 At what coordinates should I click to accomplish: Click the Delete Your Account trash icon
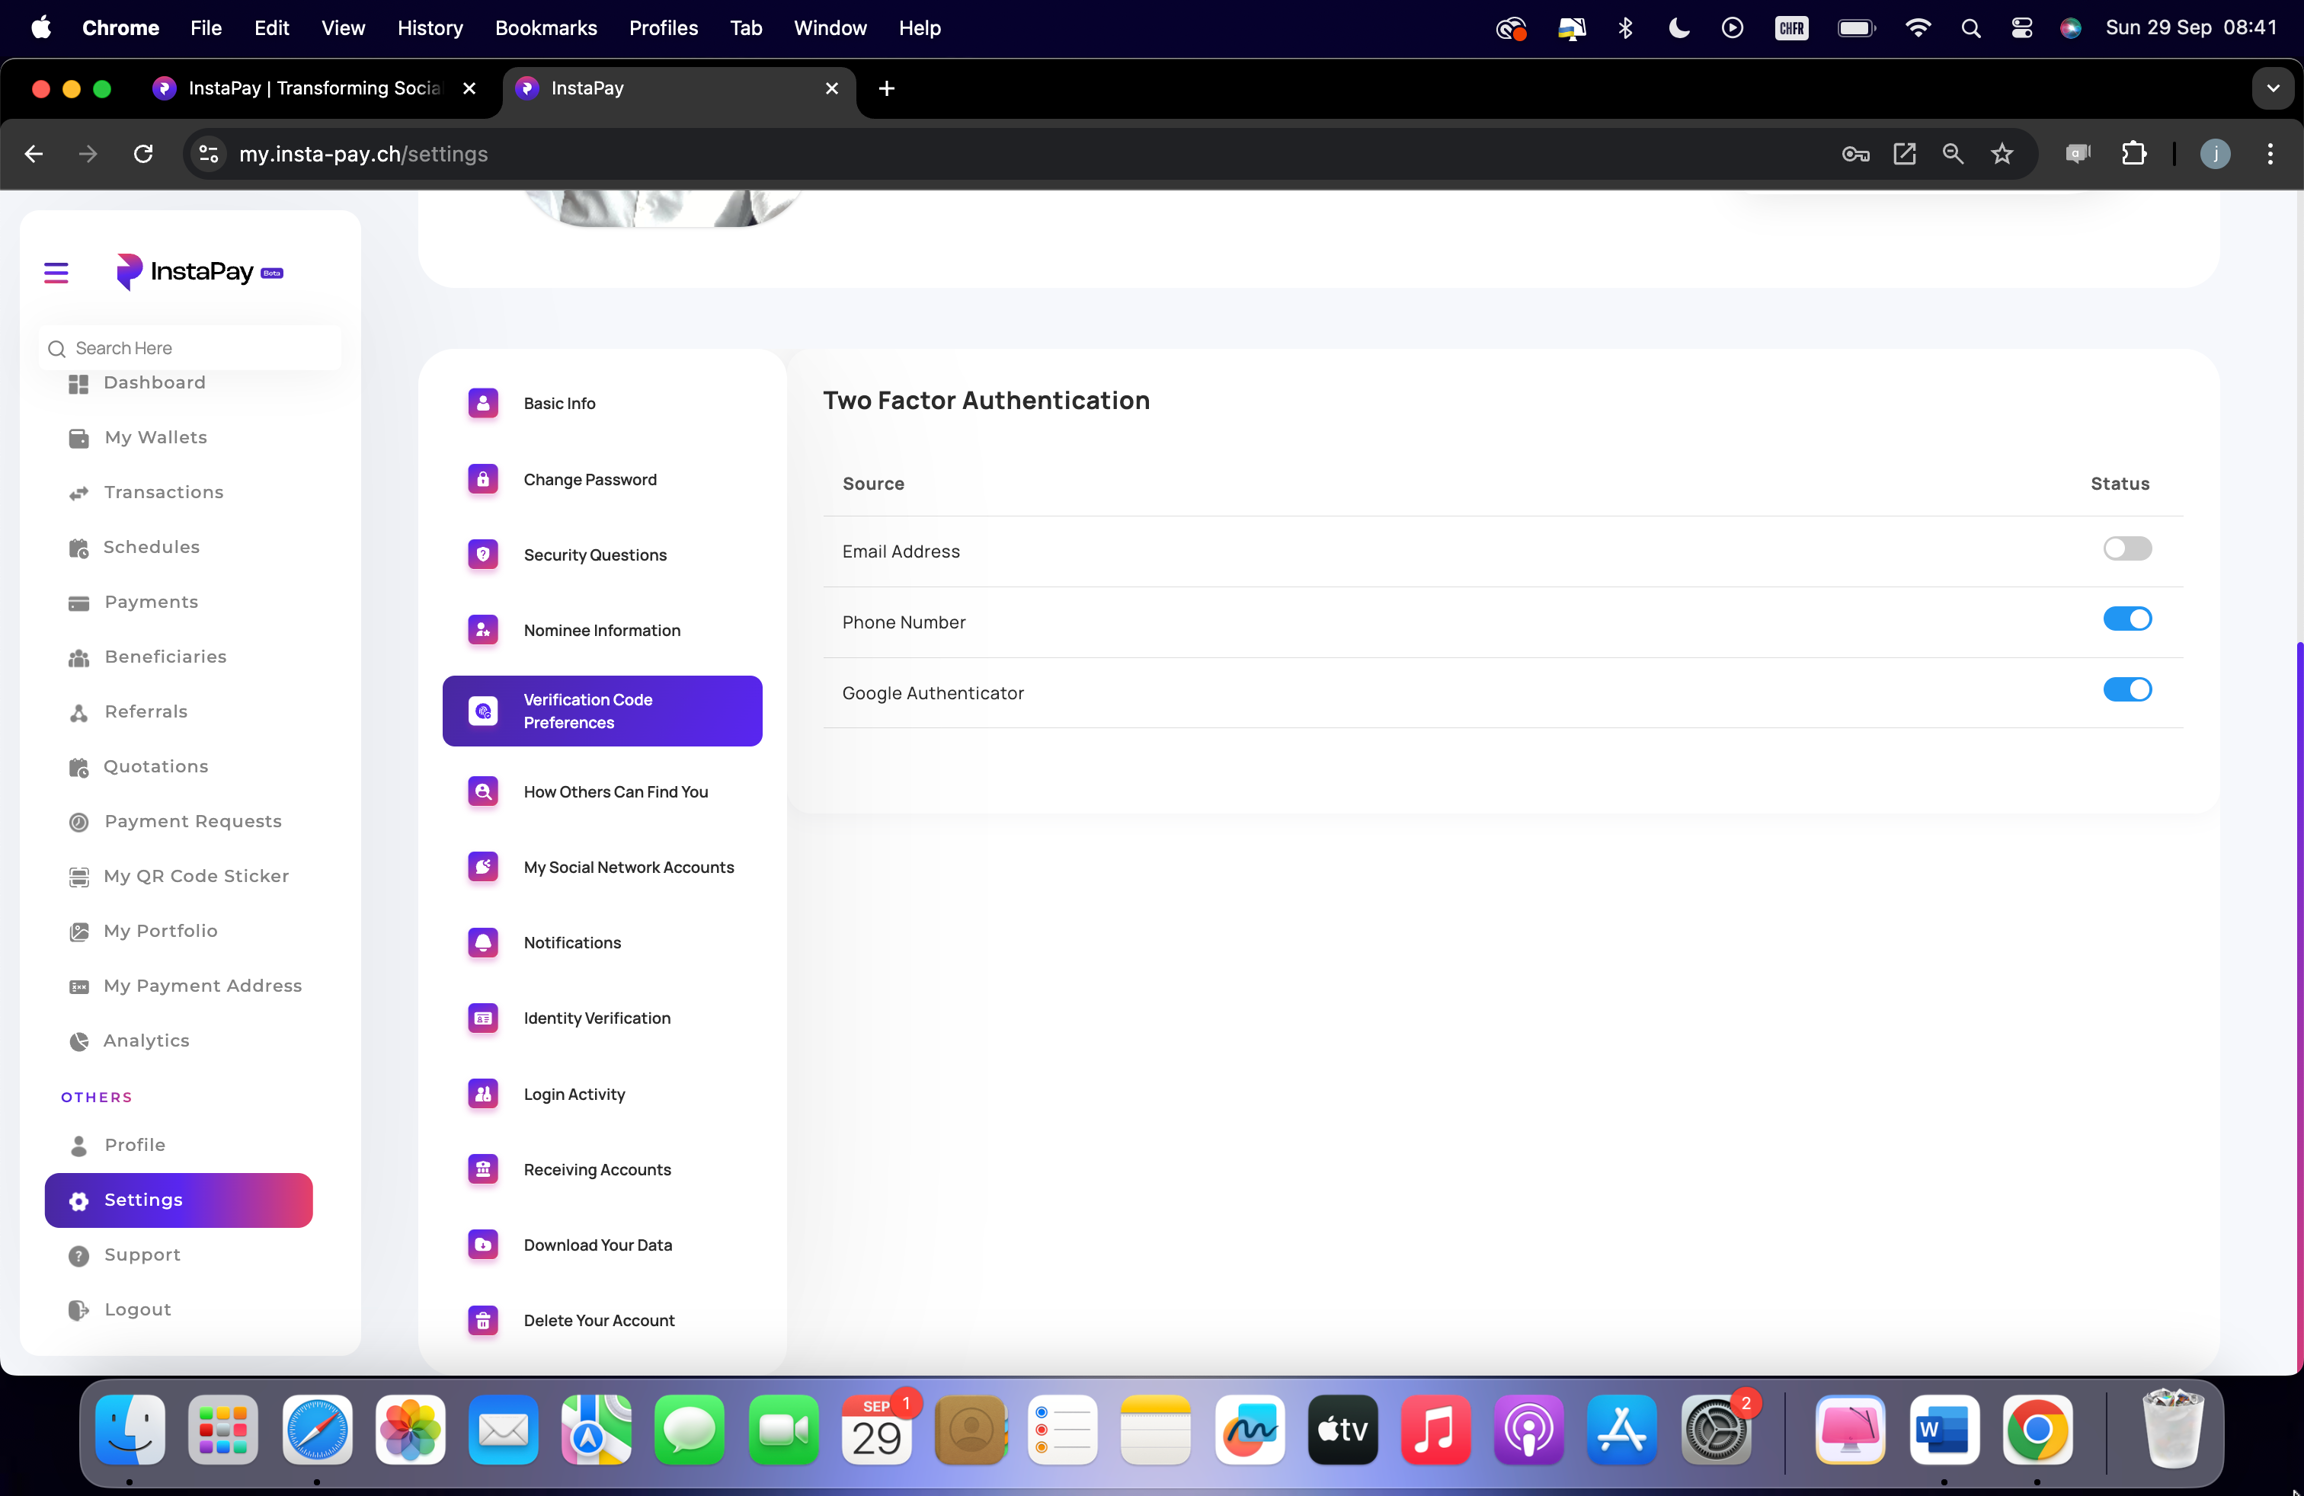point(483,1320)
